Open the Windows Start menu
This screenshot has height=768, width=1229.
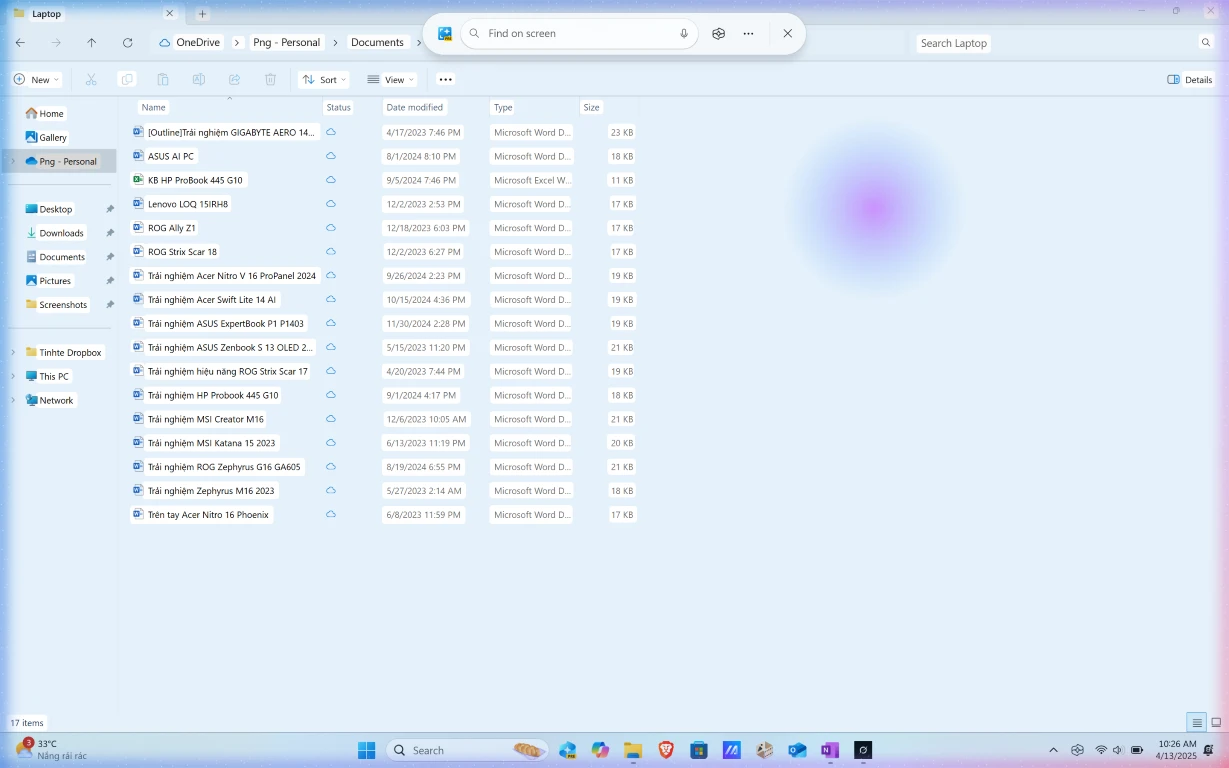367,750
